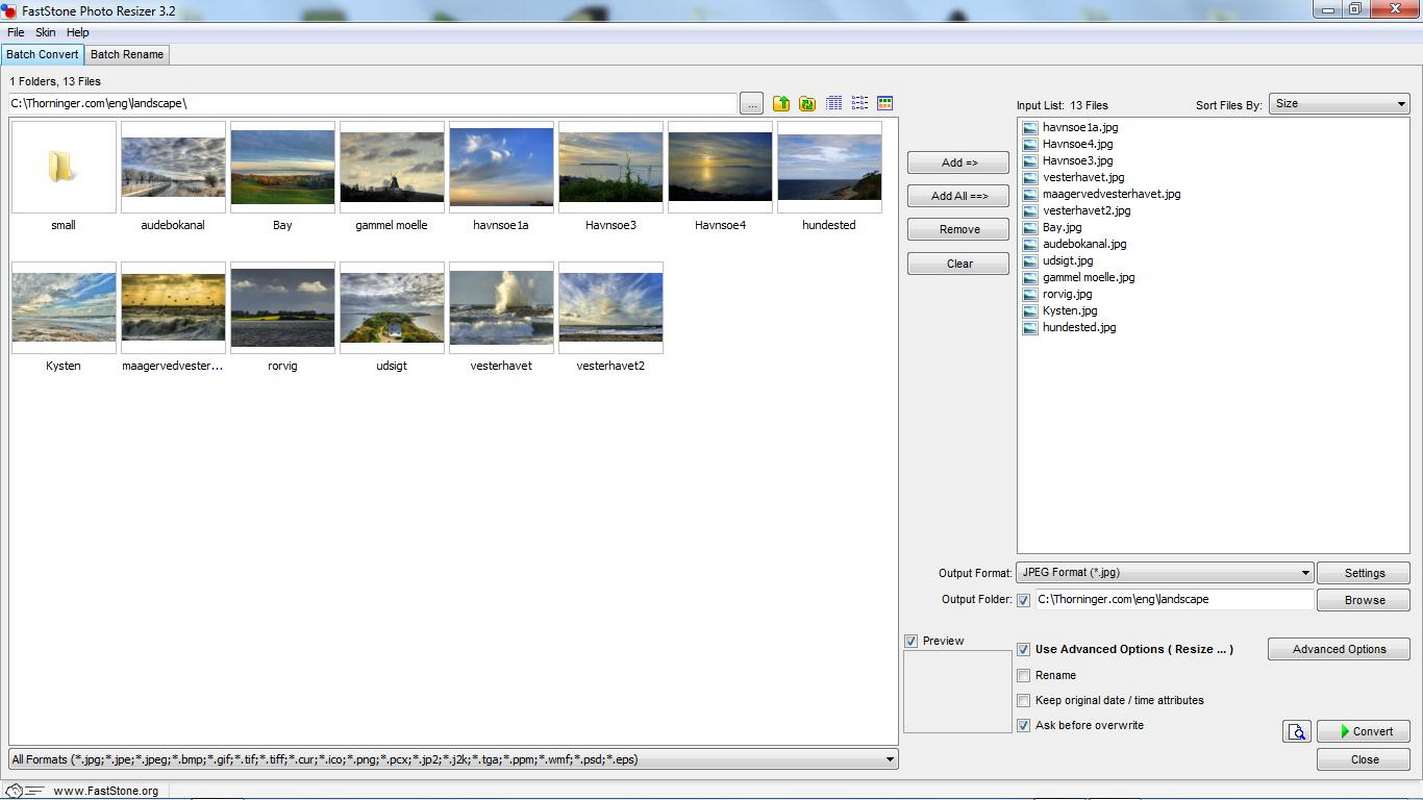Switch to small icons list view

tap(859, 104)
